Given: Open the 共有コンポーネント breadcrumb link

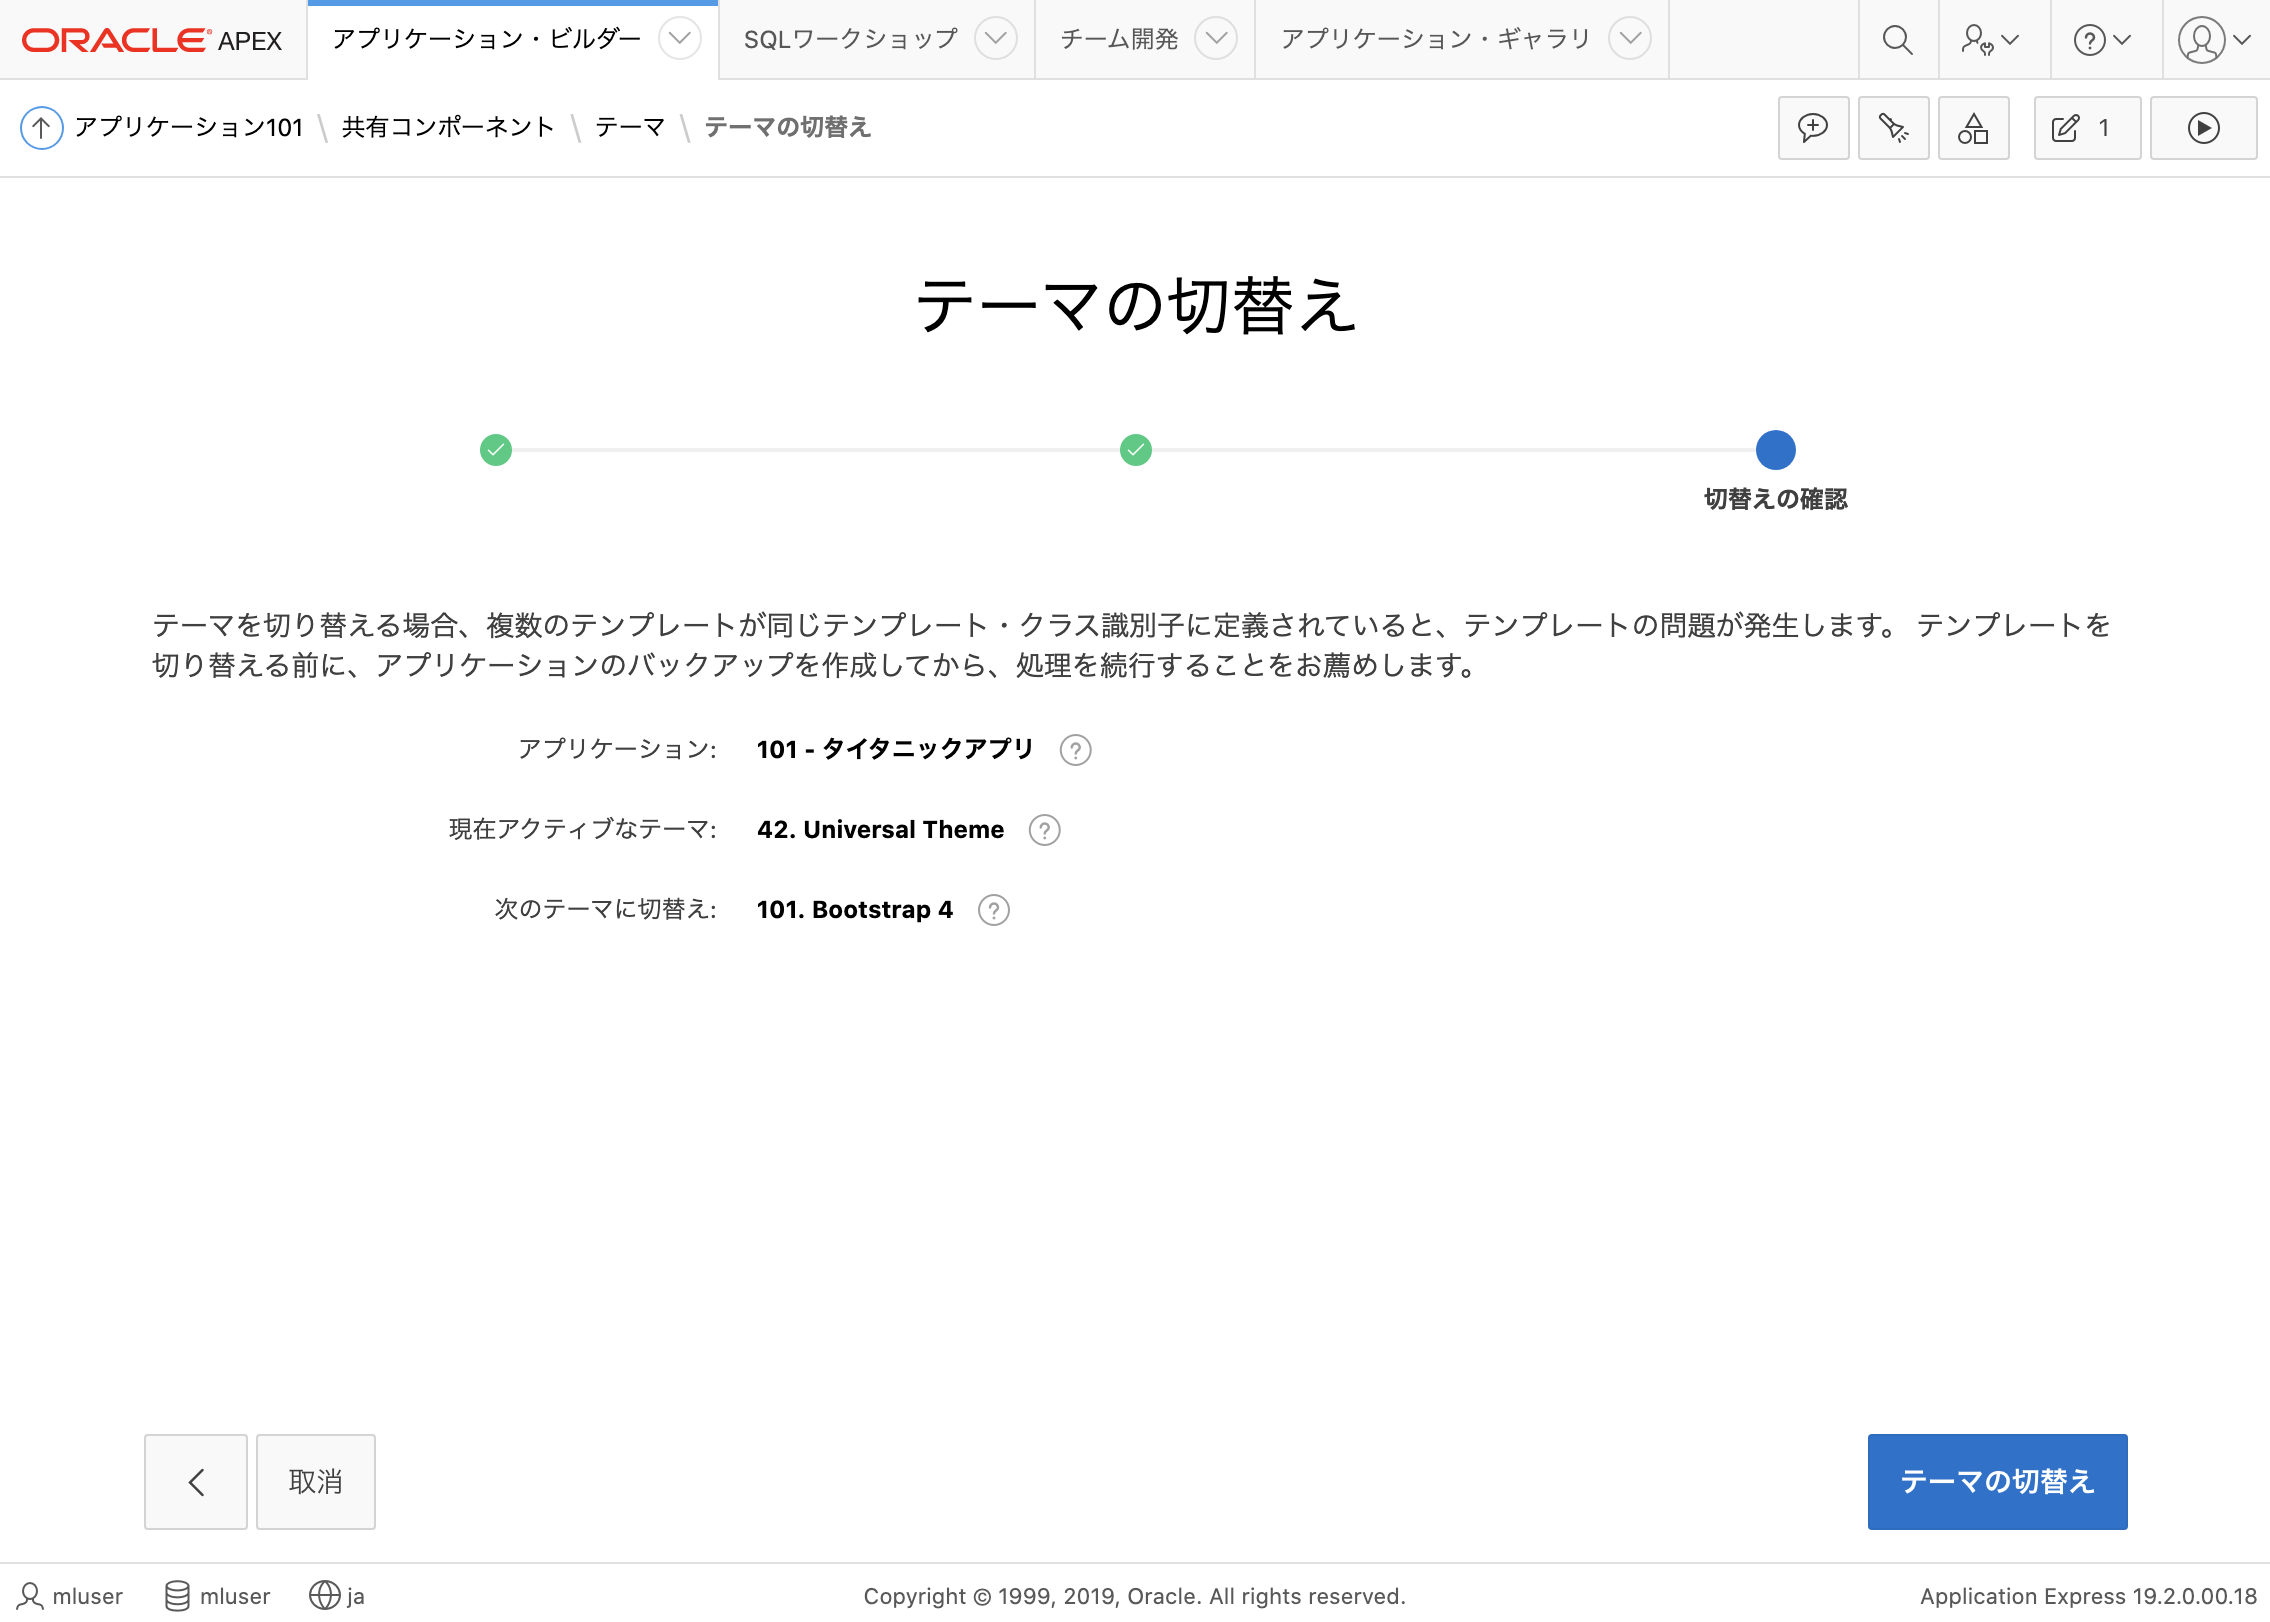Looking at the screenshot, I should [x=446, y=128].
